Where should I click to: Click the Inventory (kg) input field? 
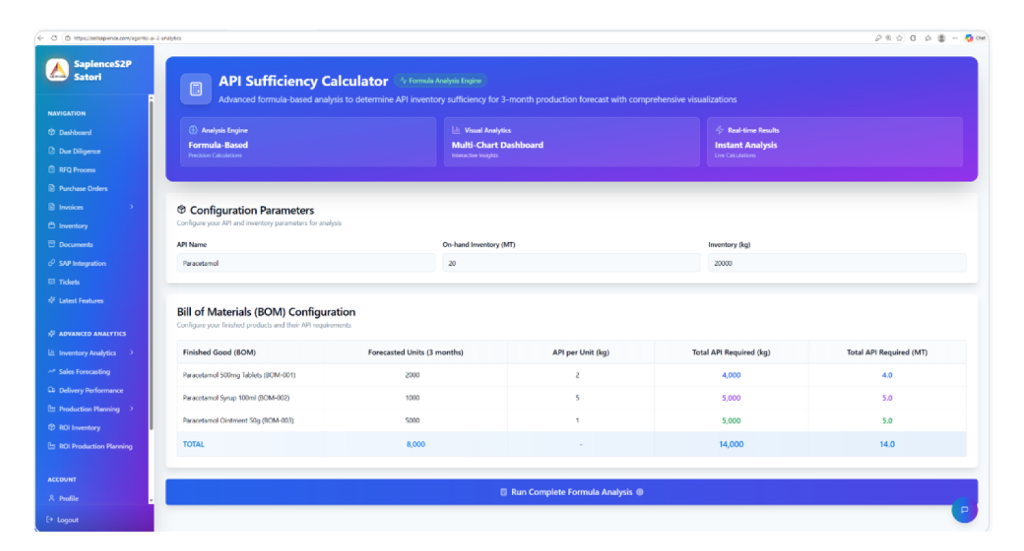click(x=837, y=263)
